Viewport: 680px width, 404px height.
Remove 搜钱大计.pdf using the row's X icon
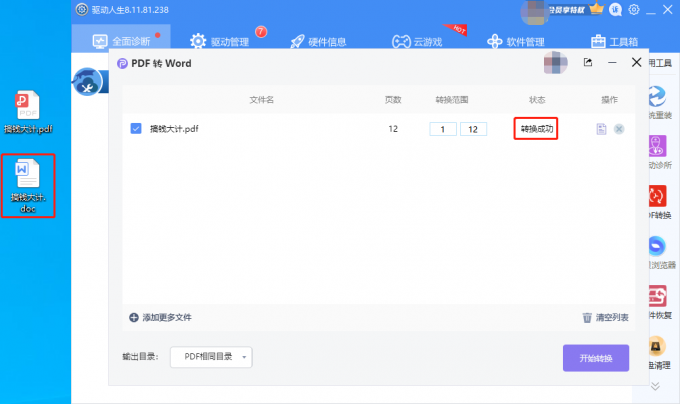tap(619, 129)
